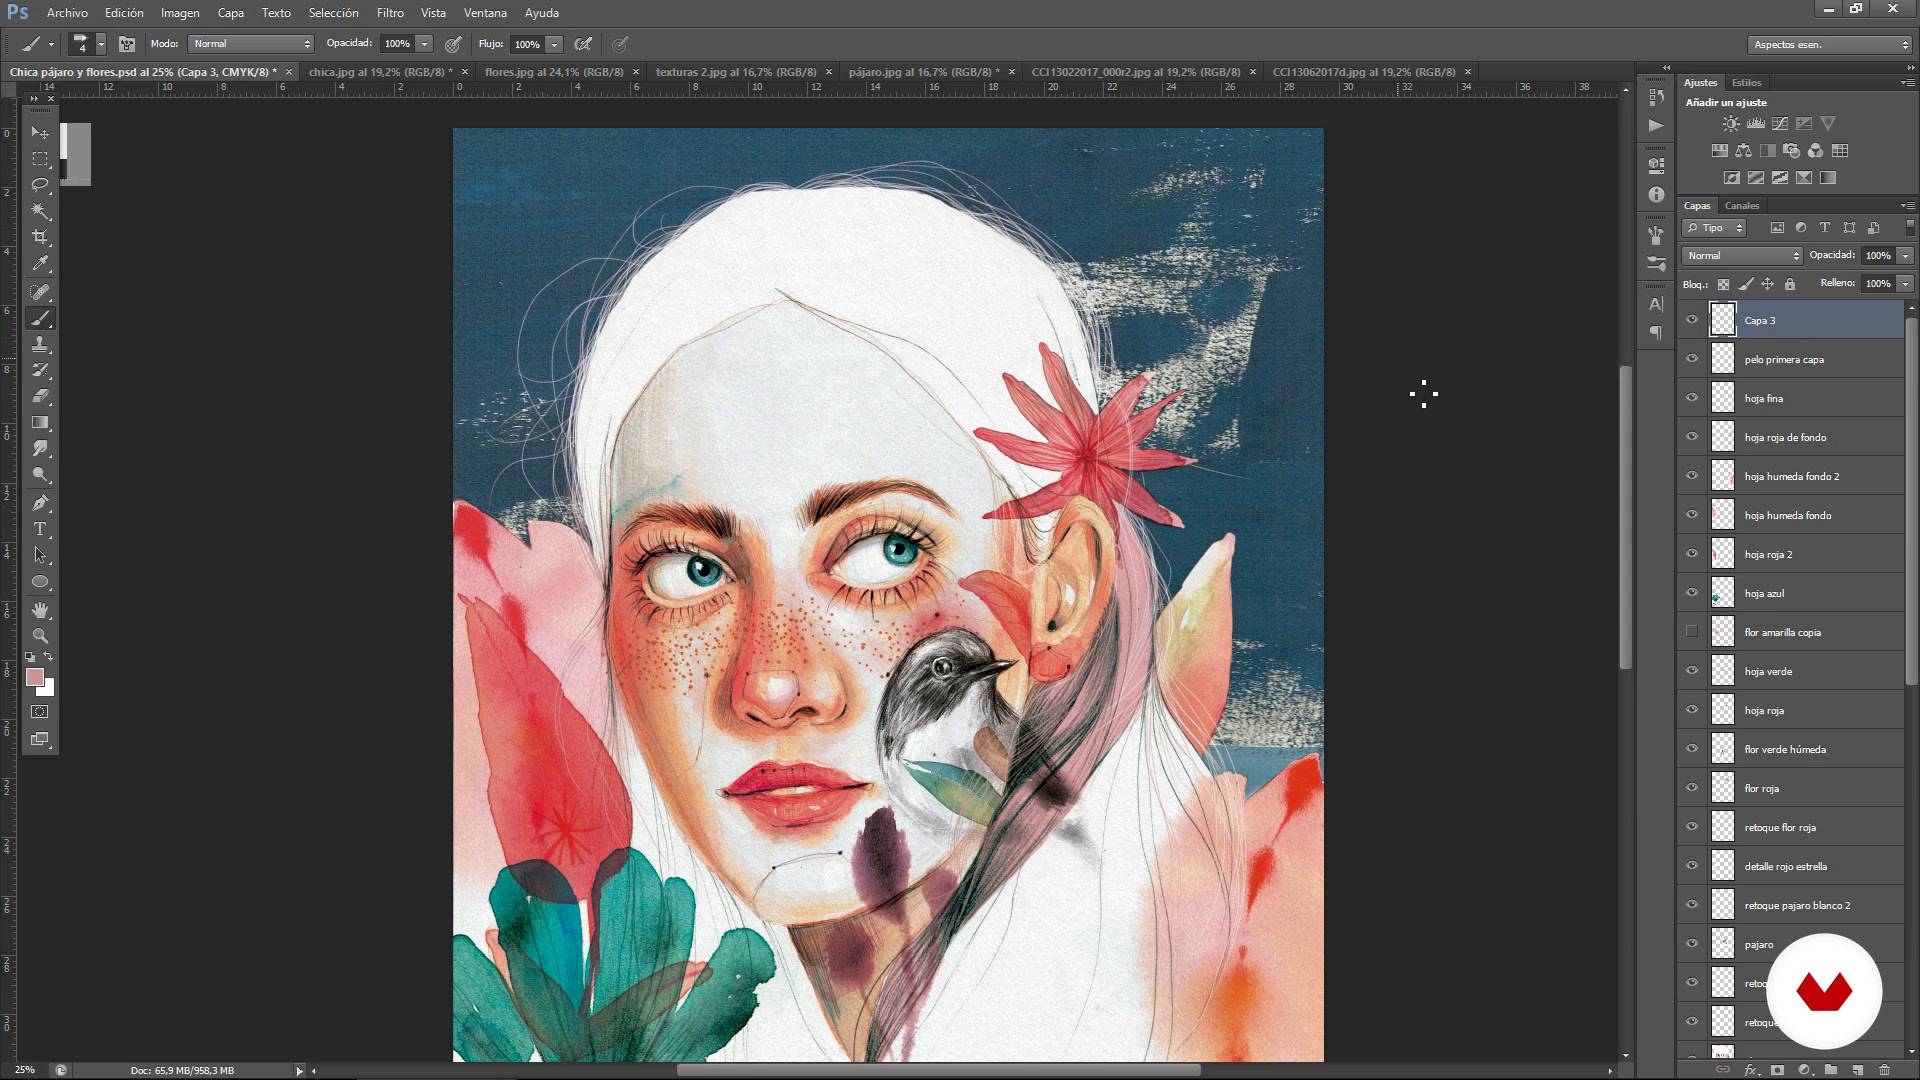The image size is (1920, 1080).
Task: Hide the hoja fina layer
Action: [1692, 398]
